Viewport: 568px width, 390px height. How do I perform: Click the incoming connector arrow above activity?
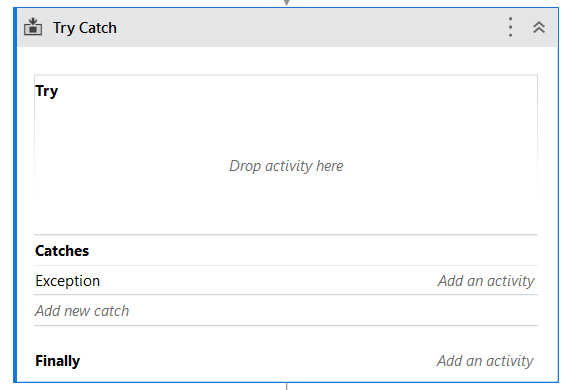point(287,3)
